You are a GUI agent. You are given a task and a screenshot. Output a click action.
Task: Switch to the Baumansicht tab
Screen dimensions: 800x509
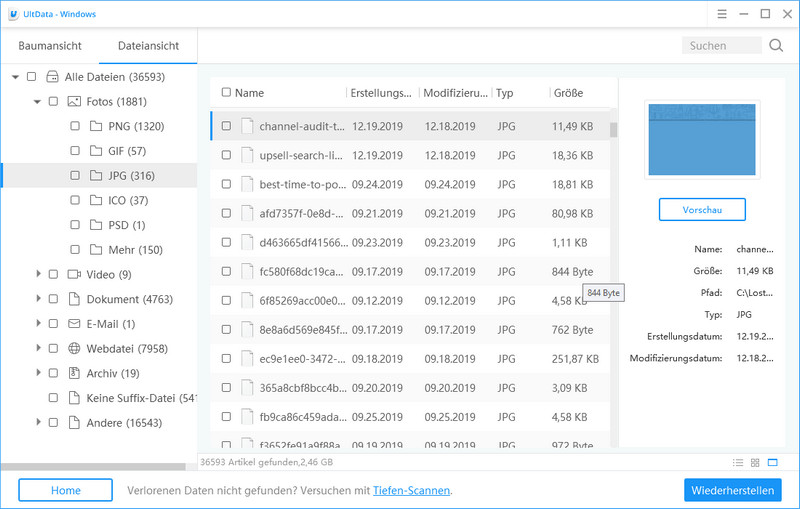[50, 46]
